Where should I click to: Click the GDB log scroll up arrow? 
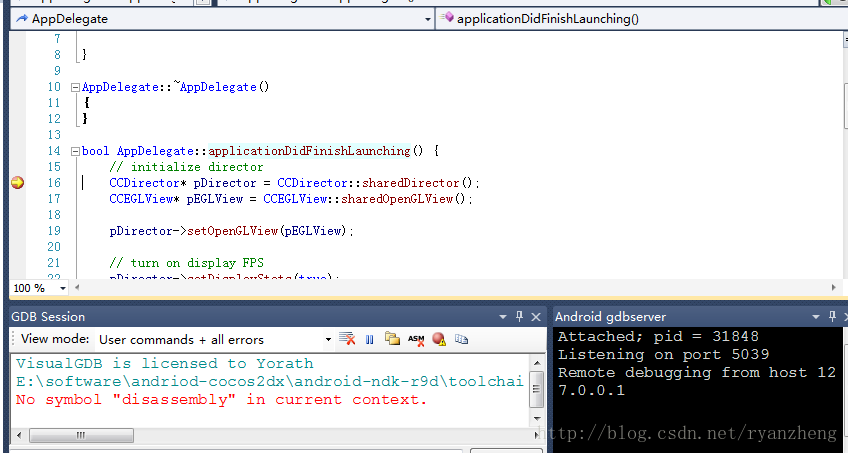(536, 362)
